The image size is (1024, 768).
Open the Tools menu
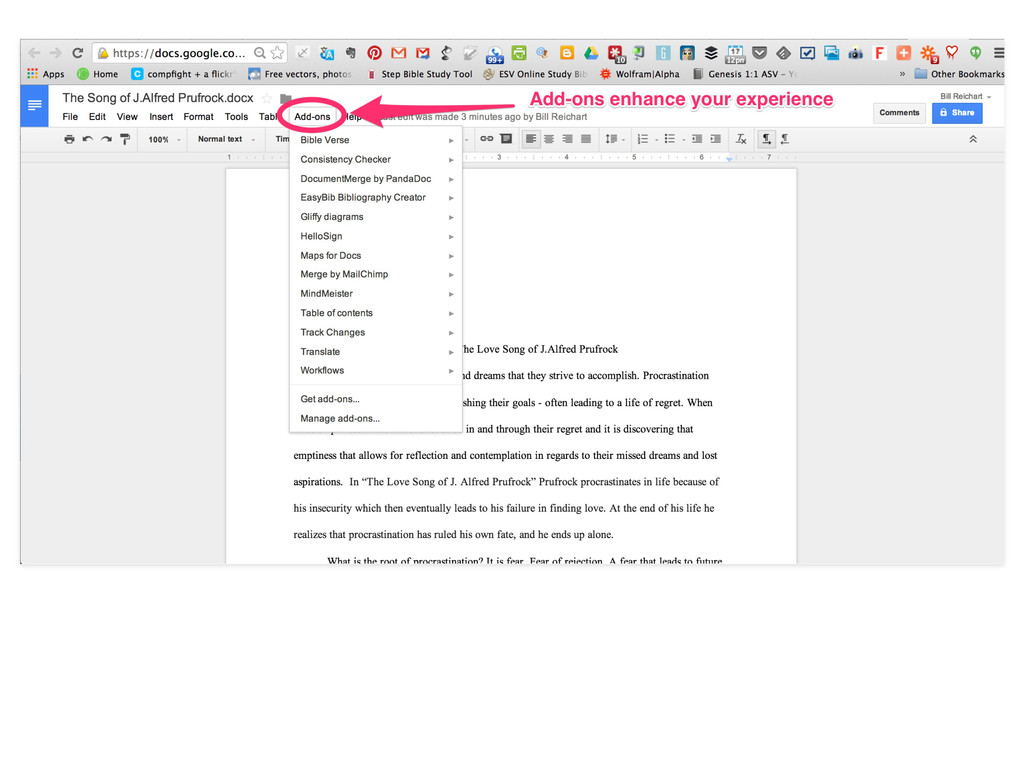(236, 117)
